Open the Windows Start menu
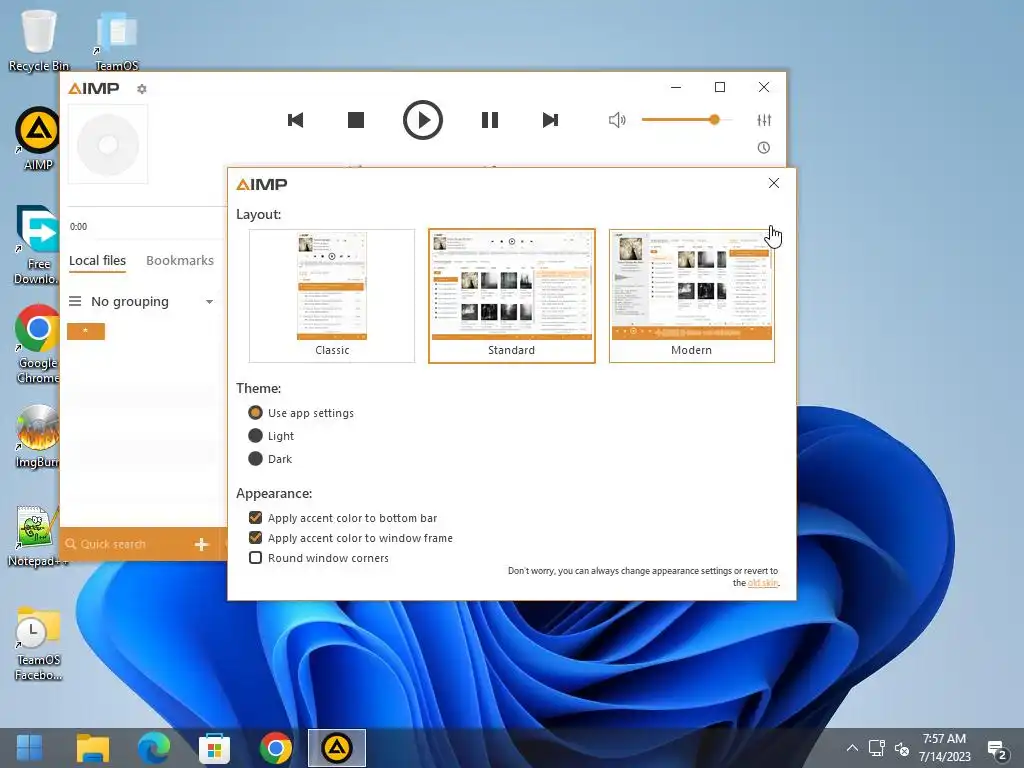This screenshot has height=768, width=1024. 29,748
